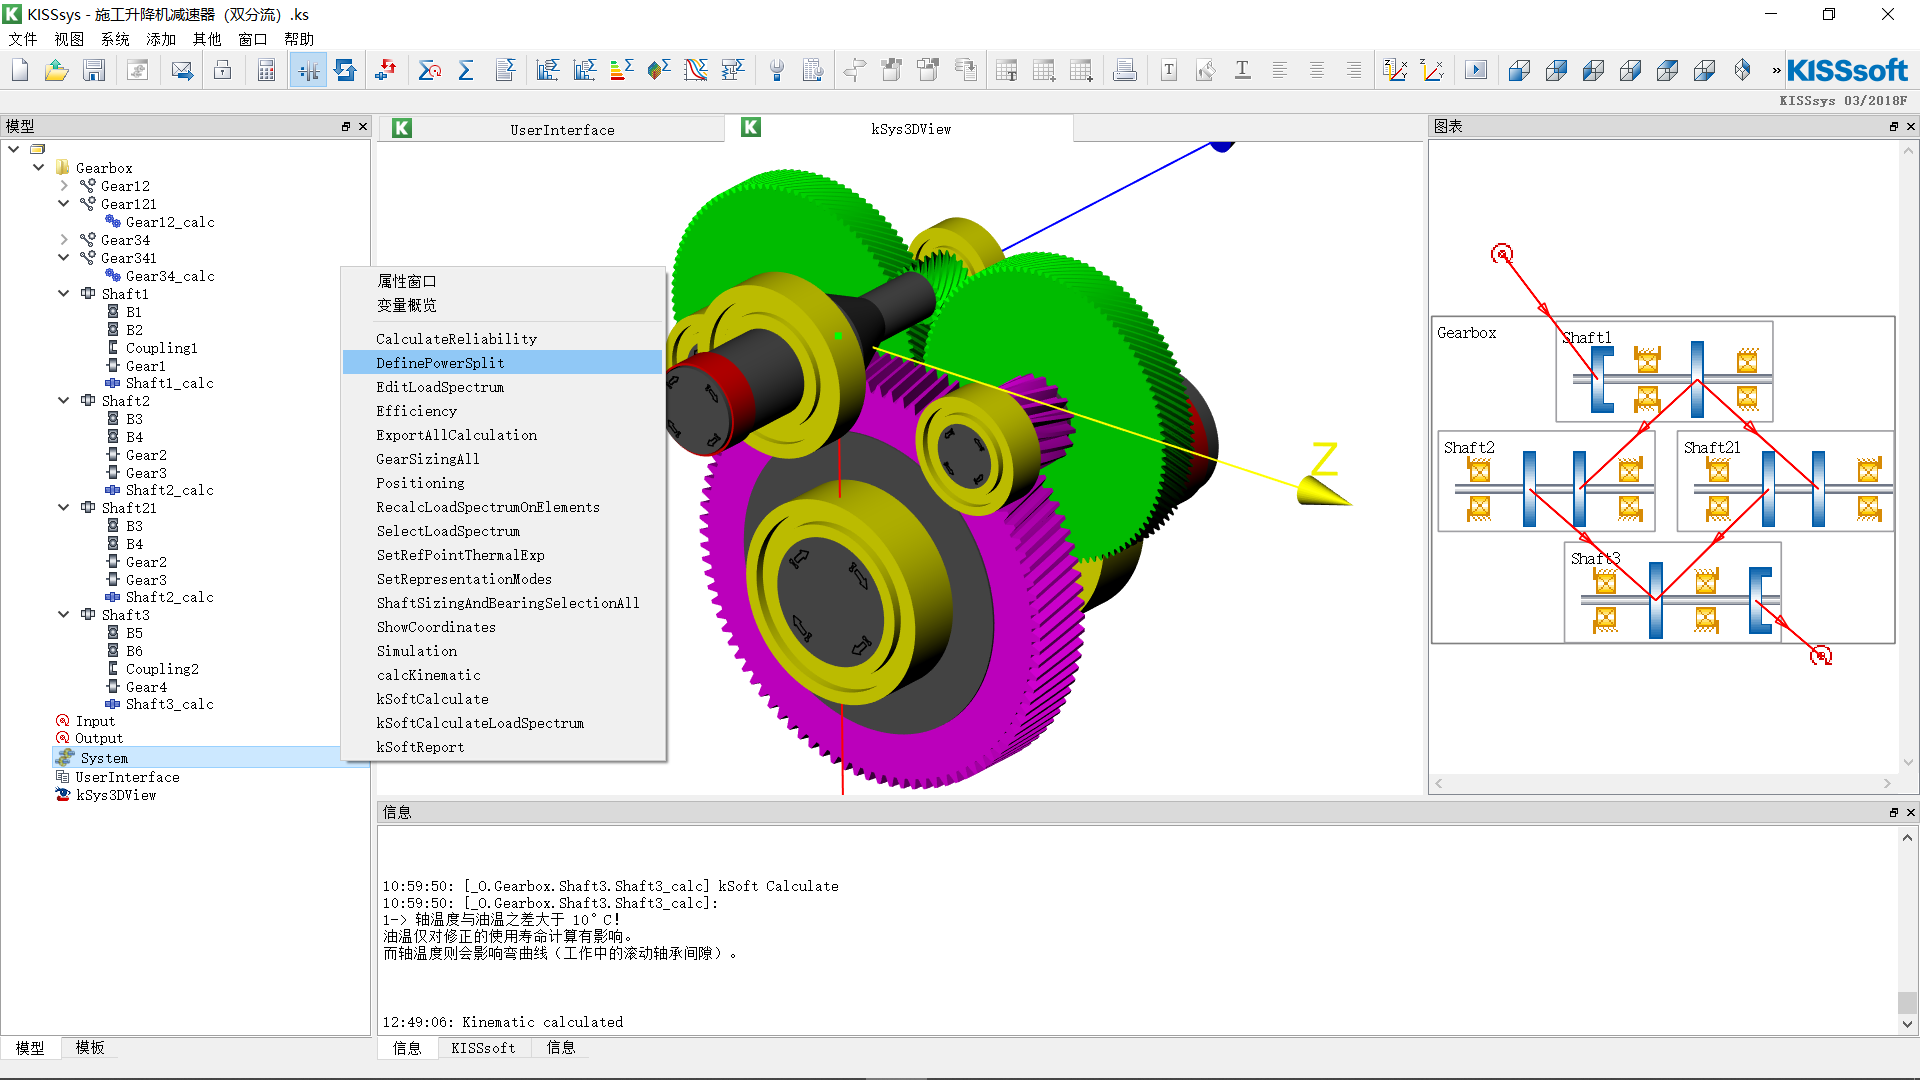The width and height of the screenshot is (1920, 1080).
Task: Collapse the root model tree node
Action: (14, 149)
